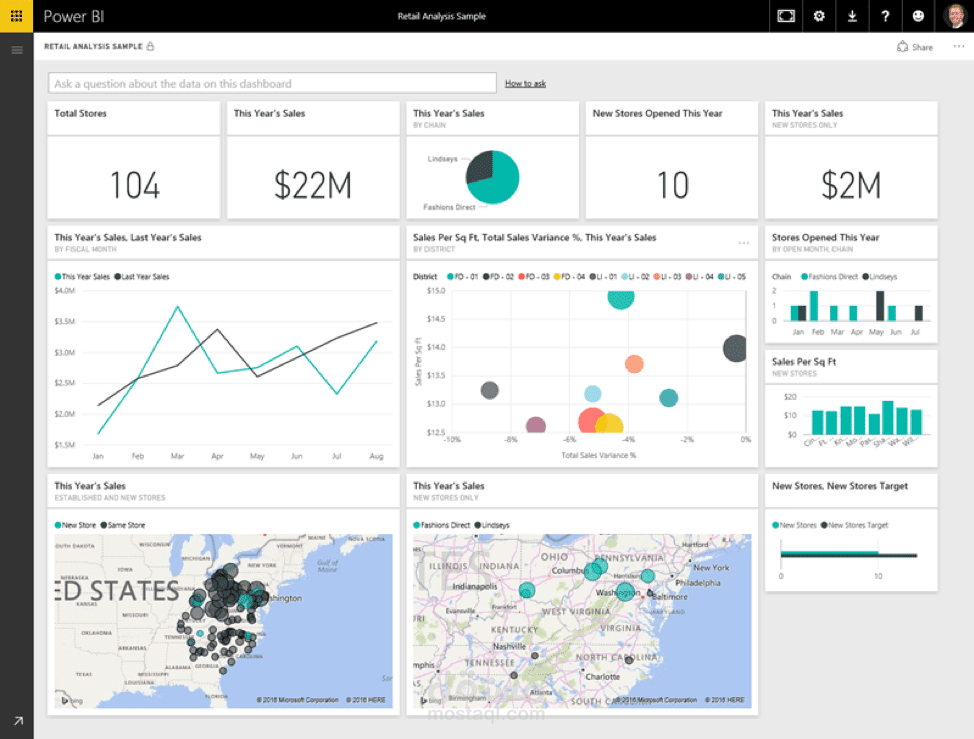Expand the left navigation hamburger menu

pos(16,49)
